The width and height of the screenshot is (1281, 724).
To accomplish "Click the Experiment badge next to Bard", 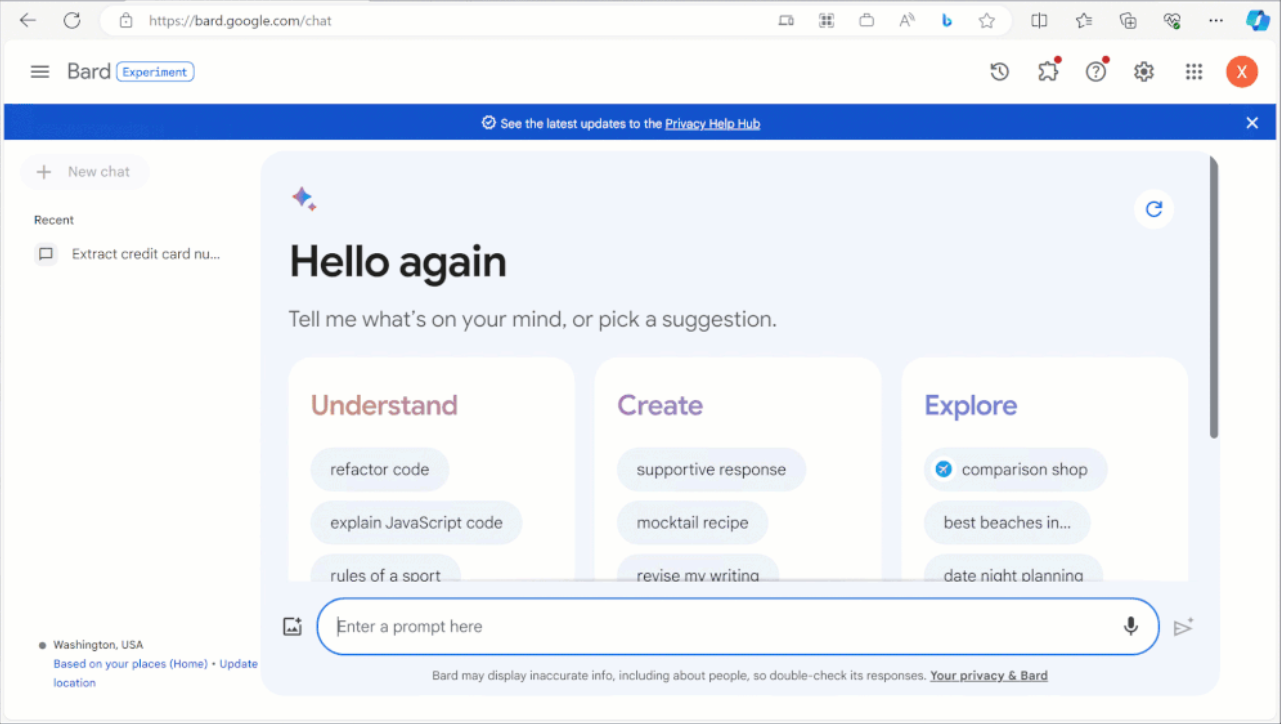I will [155, 72].
